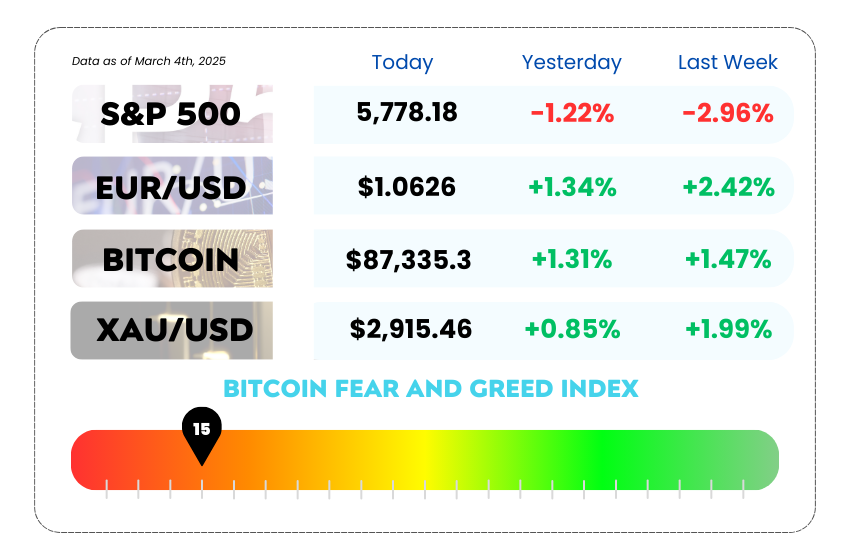Screen dimensions: 850x560
Task: Select the Last Week column header
Action: (727, 62)
